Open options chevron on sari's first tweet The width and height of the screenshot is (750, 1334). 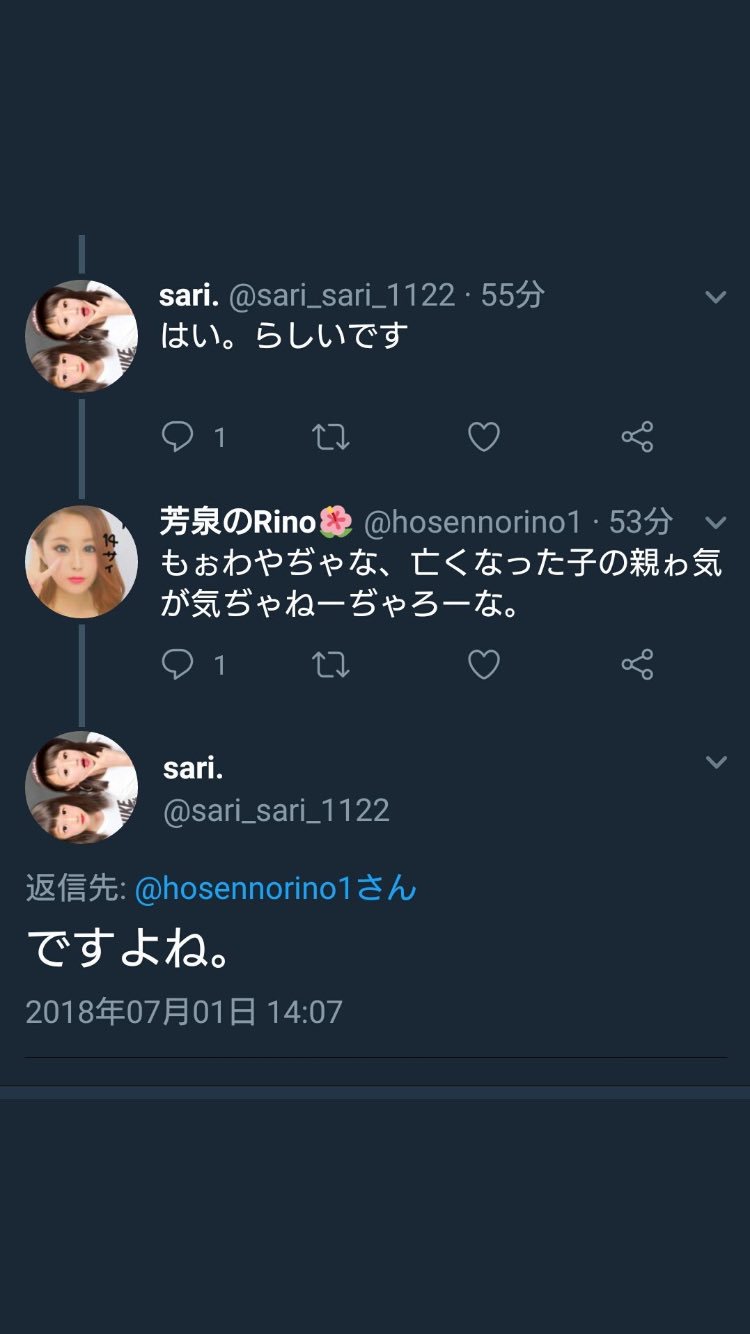tap(716, 296)
